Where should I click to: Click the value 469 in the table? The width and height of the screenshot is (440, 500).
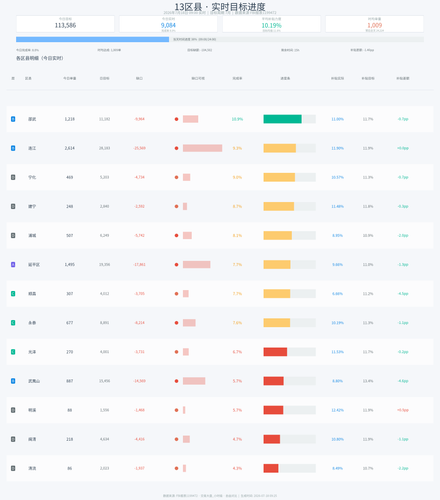70,177
